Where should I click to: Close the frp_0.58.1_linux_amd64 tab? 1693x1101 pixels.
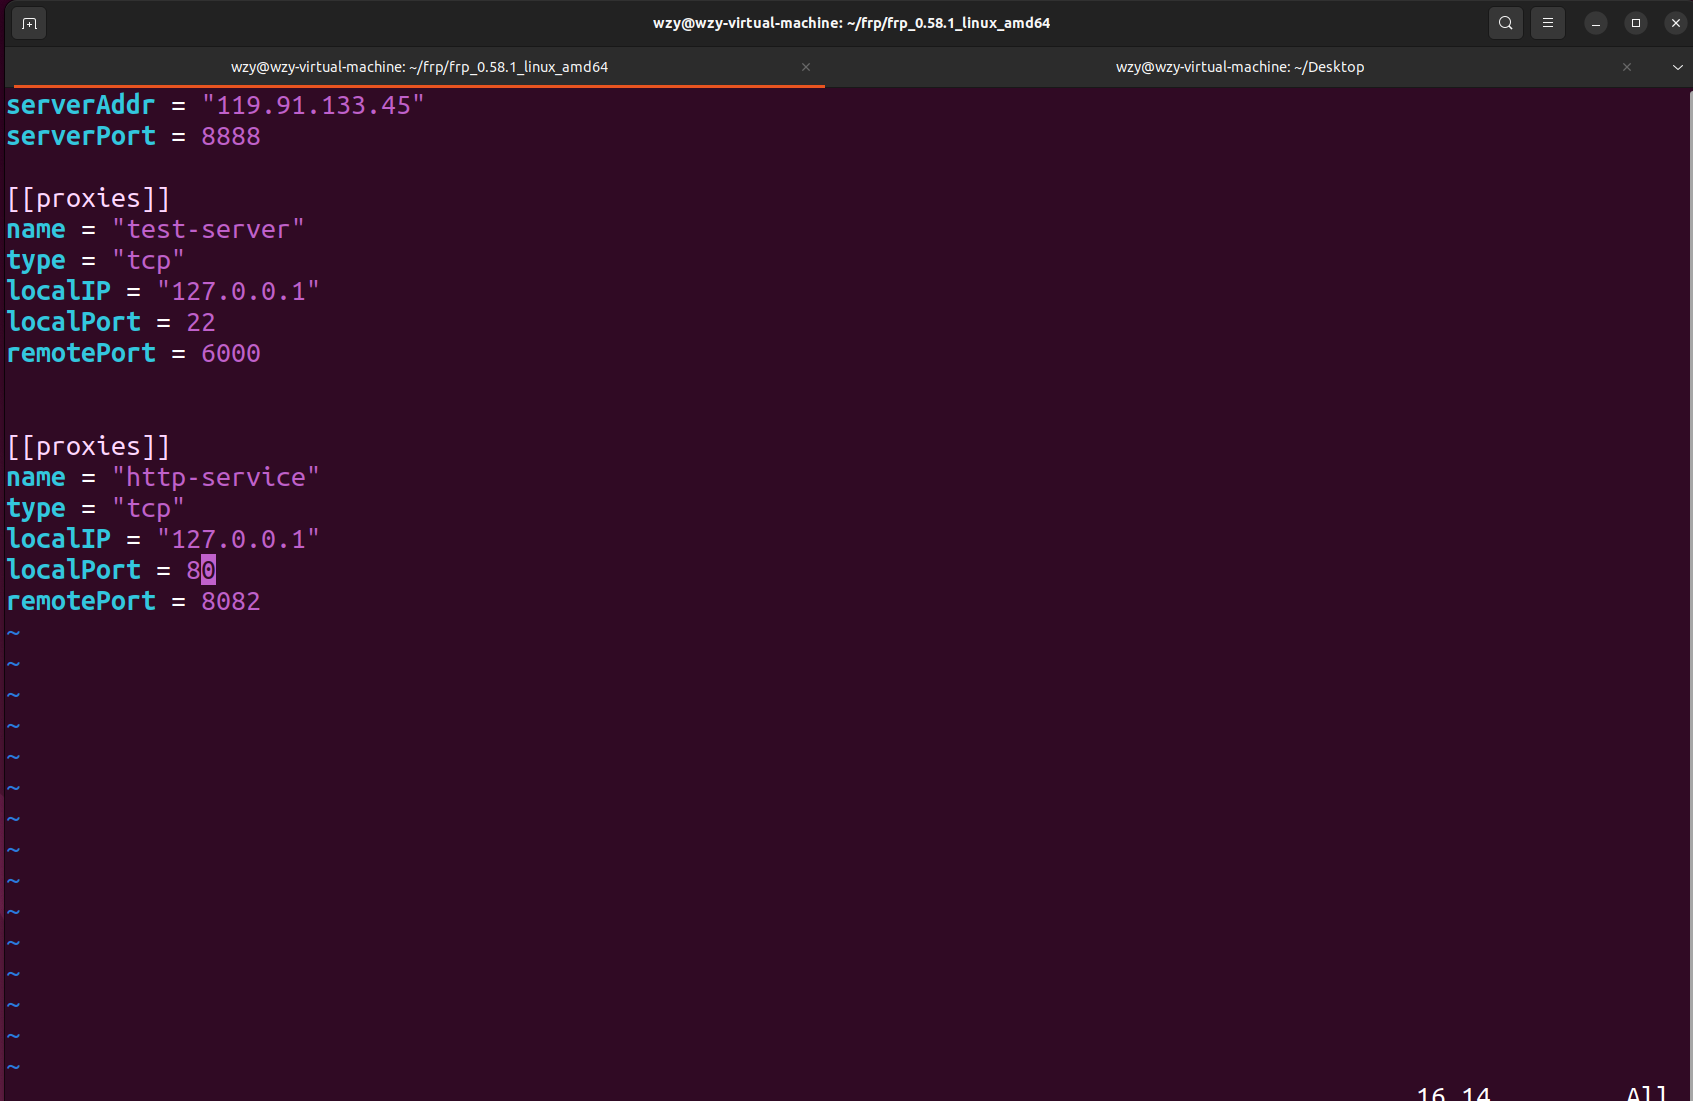click(806, 67)
